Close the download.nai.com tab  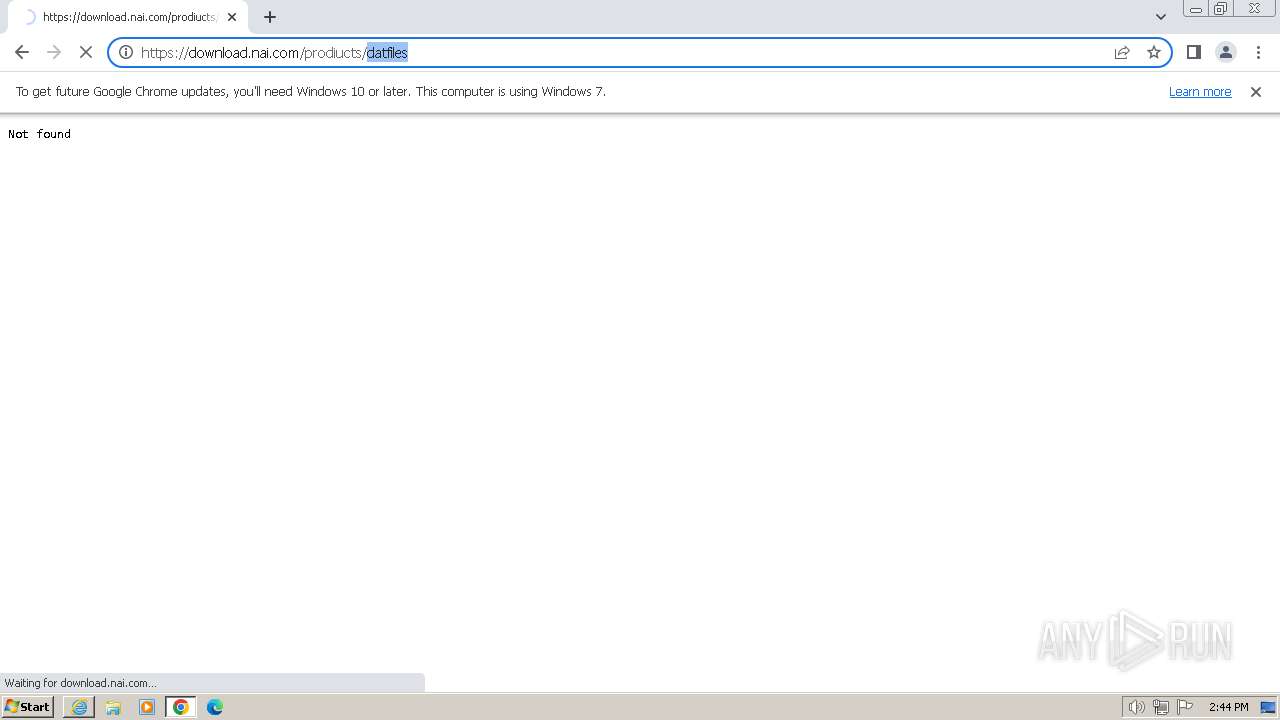point(232,17)
